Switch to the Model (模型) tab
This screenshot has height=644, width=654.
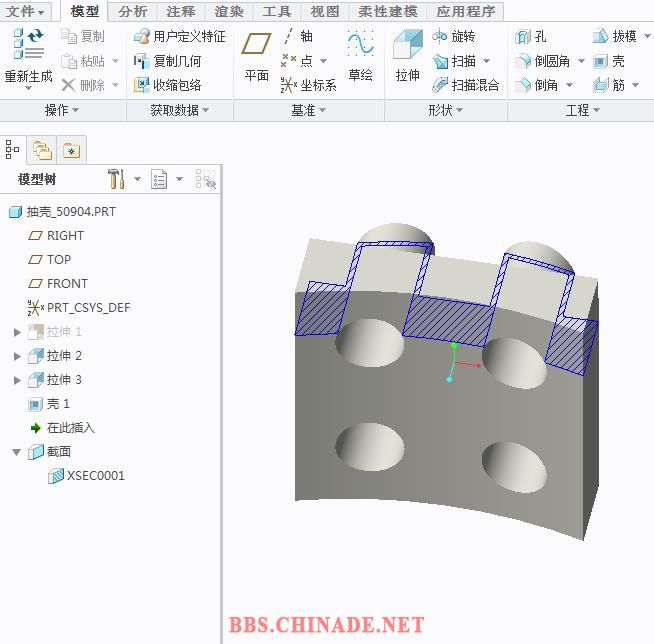pos(85,11)
